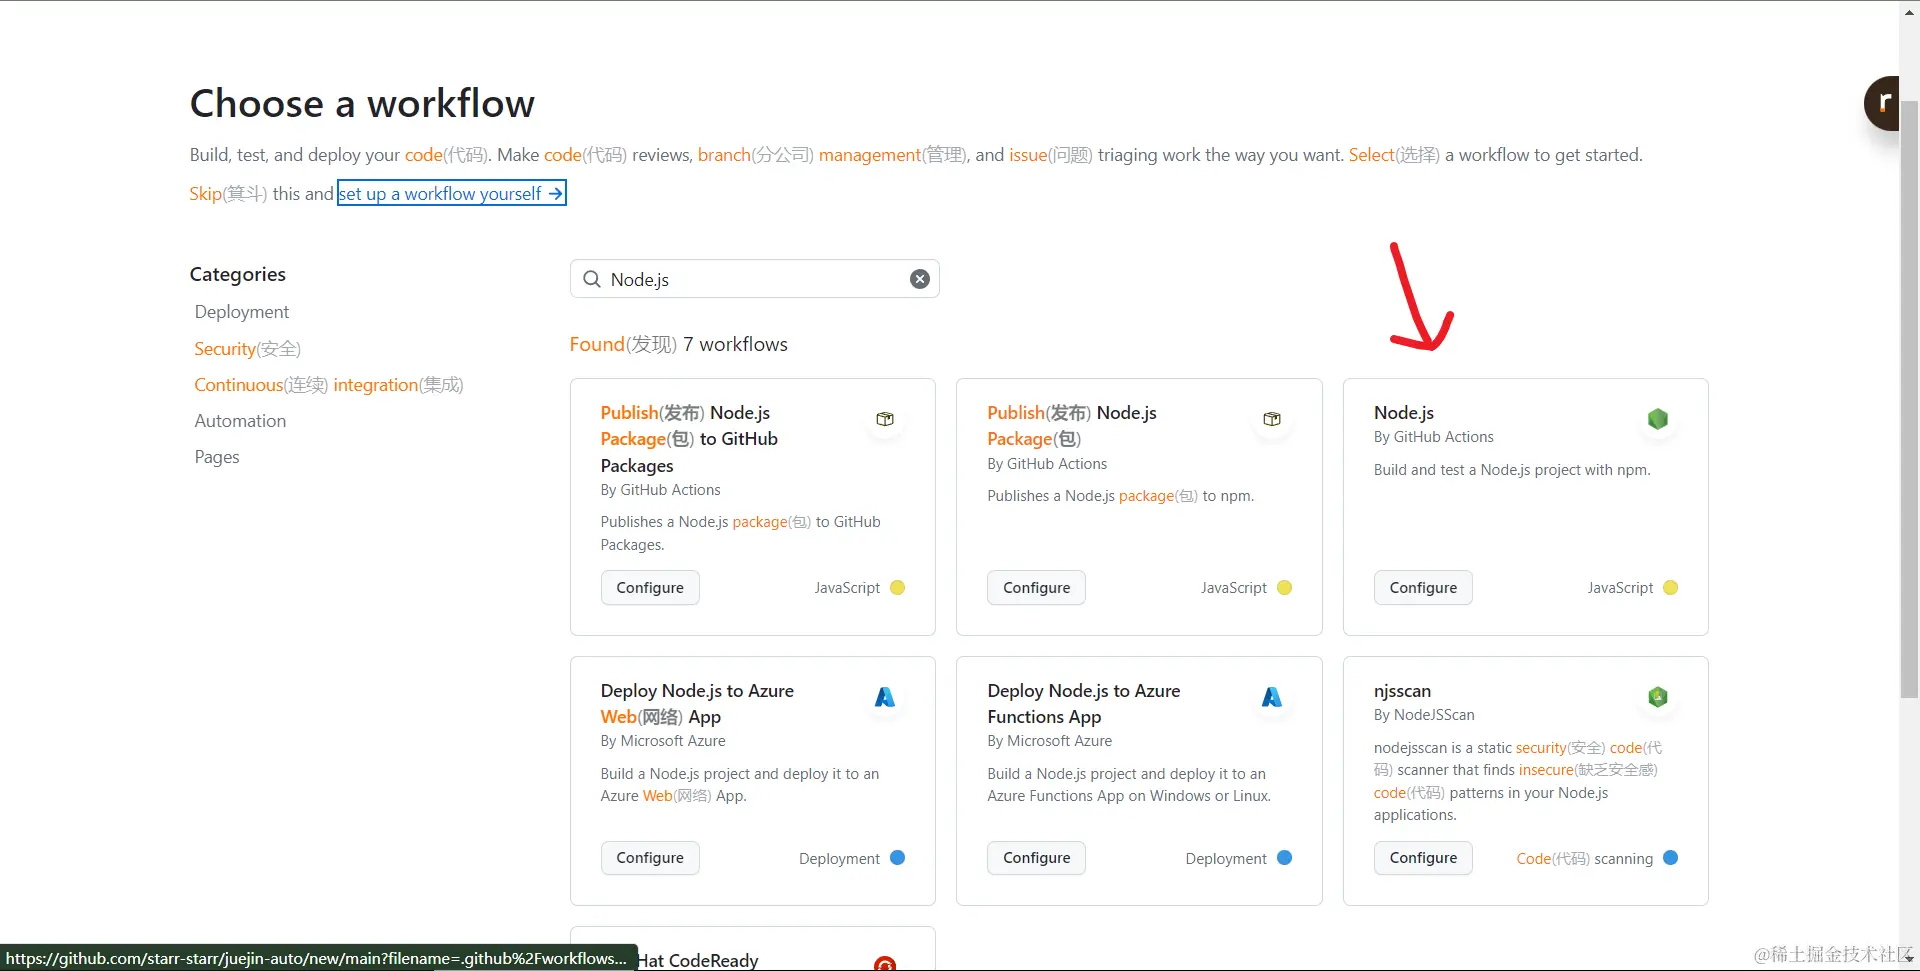The height and width of the screenshot is (971, 1920).
Task: Click the package icon on the Publish Node.js Package card
Action: point(1272,419)
